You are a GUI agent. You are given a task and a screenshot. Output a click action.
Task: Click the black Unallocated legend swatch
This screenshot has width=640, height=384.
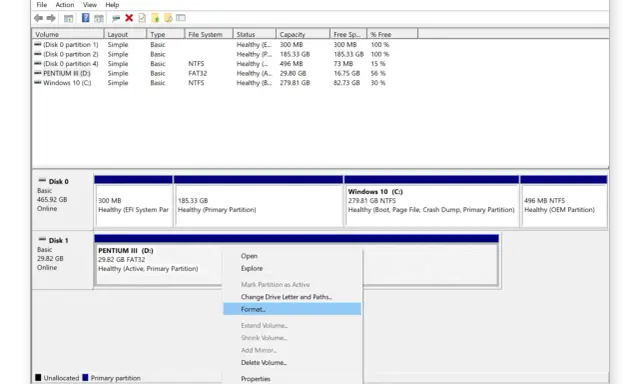tap(38, 377)
